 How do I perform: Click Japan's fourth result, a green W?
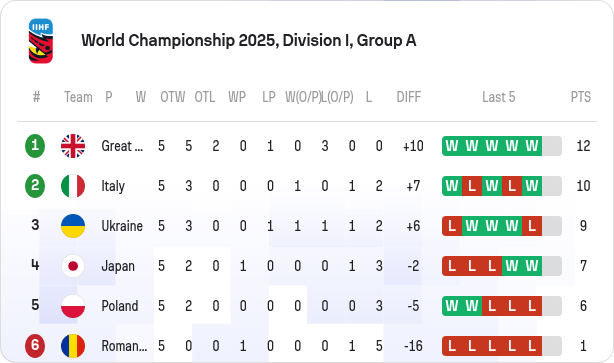click(x=512, y=266)
